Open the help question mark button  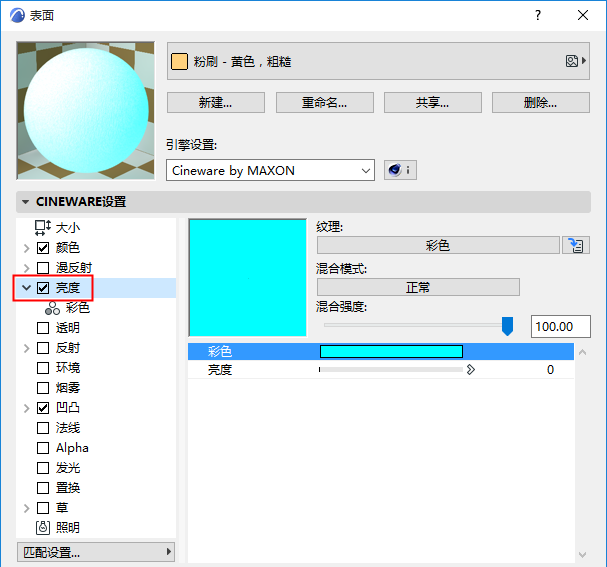tap(538, 15)
